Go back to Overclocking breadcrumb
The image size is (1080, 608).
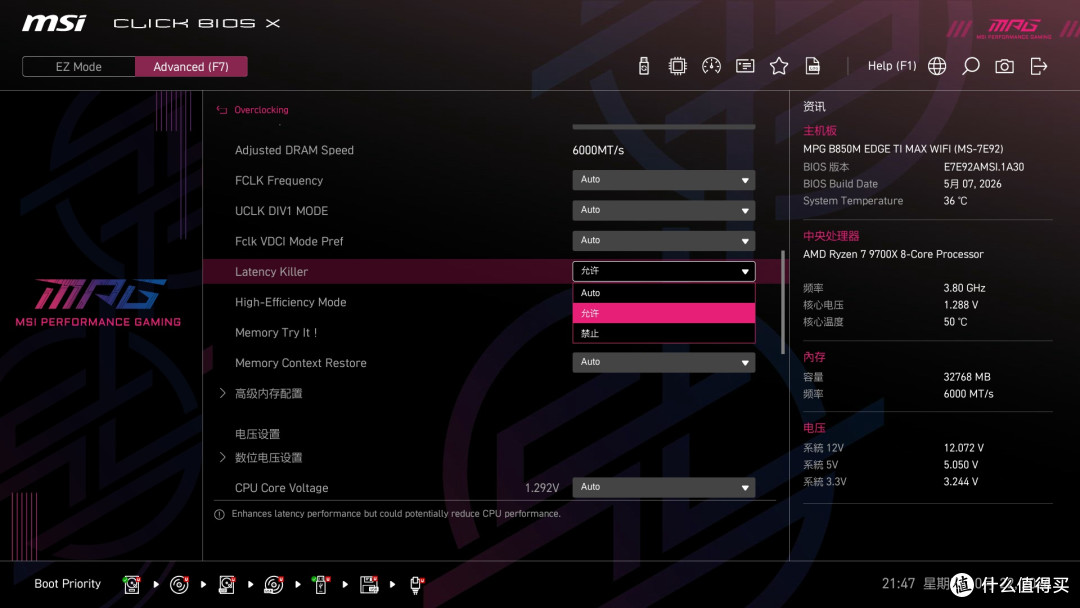[261, 109]
